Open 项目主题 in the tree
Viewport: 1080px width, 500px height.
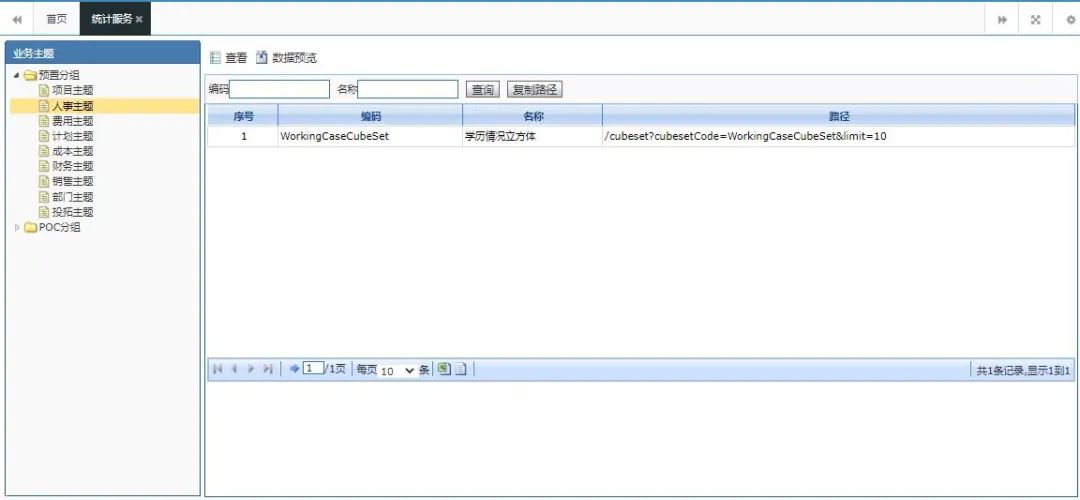click(x=72, y=90)
